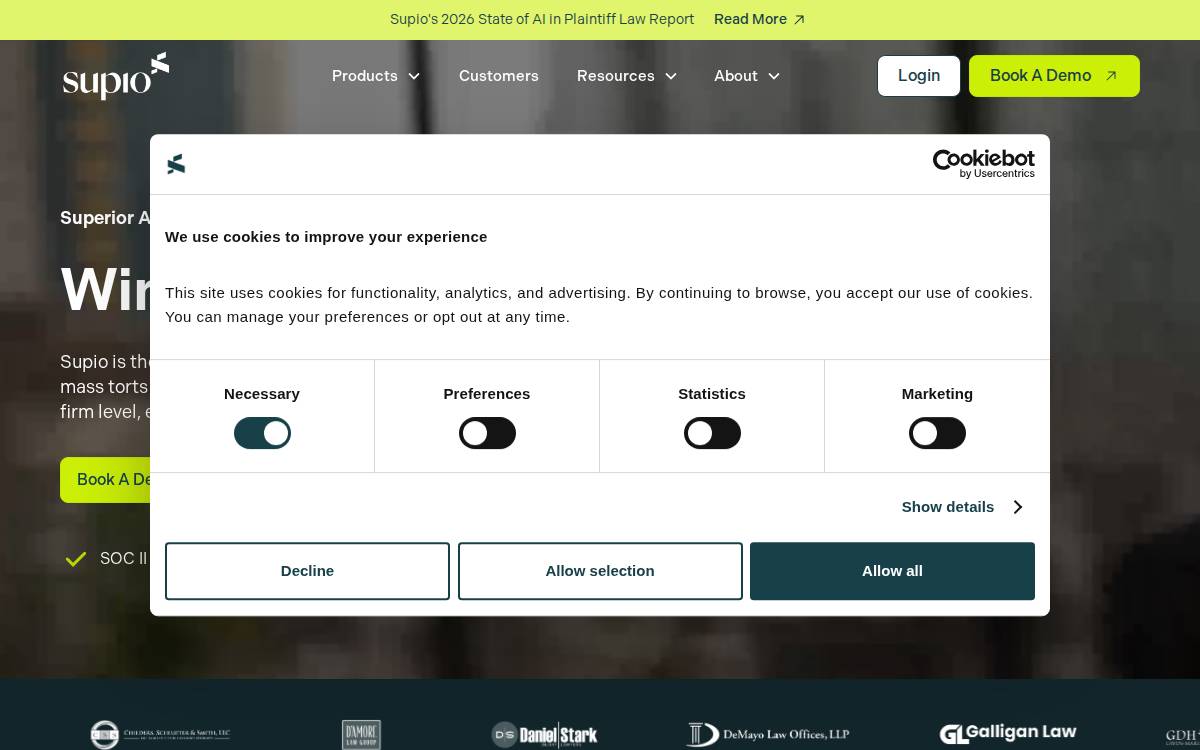The height and width of the screenshot is (750, 1200).
Task: Click the arrow icon next to Read More
Action: pos(799,20)
